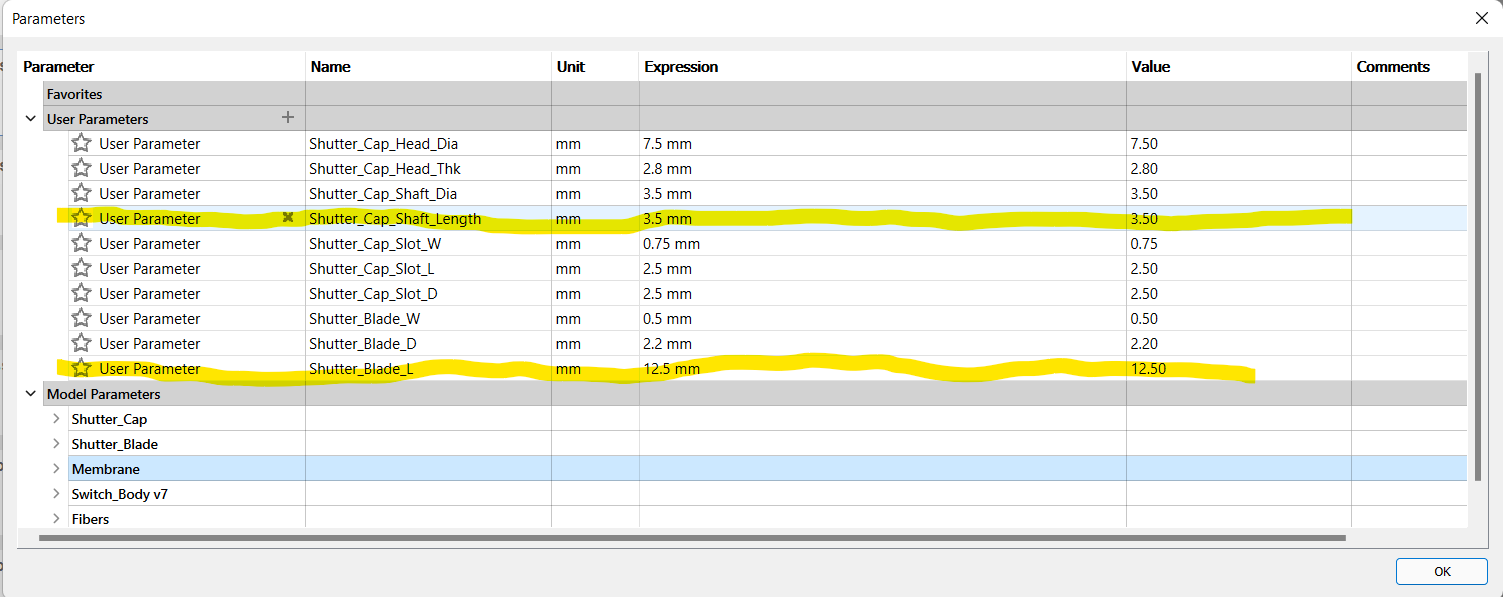The height and width of the screenshot is (597, 1503).
Task: Click the Shutter_Cap_Shaft_Dia name cell
Action: [428, 193]
